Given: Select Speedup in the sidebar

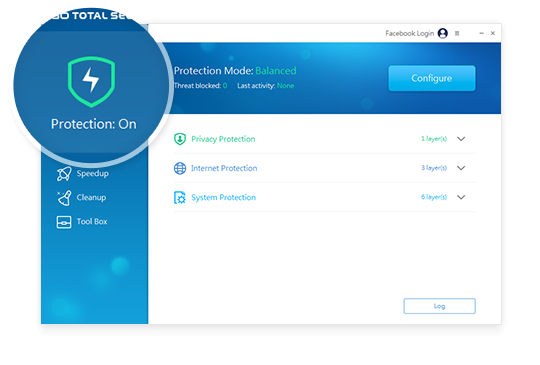Looking at the screenshot, I should tap(92, 174).
